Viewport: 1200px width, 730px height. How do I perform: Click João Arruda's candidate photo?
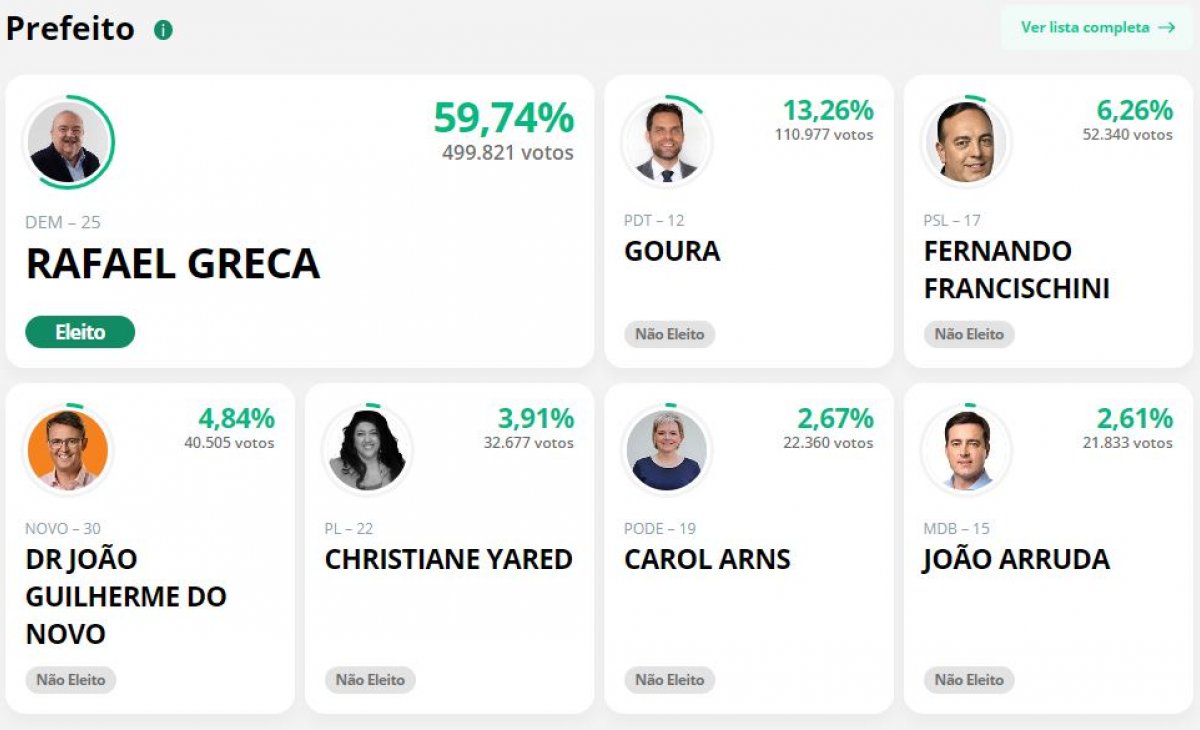(x=966, y=449)
